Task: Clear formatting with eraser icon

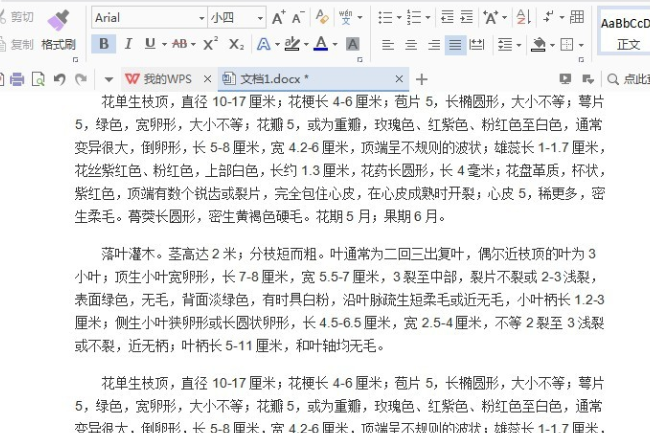Action: pyautogui.click(x=322, y=17)
